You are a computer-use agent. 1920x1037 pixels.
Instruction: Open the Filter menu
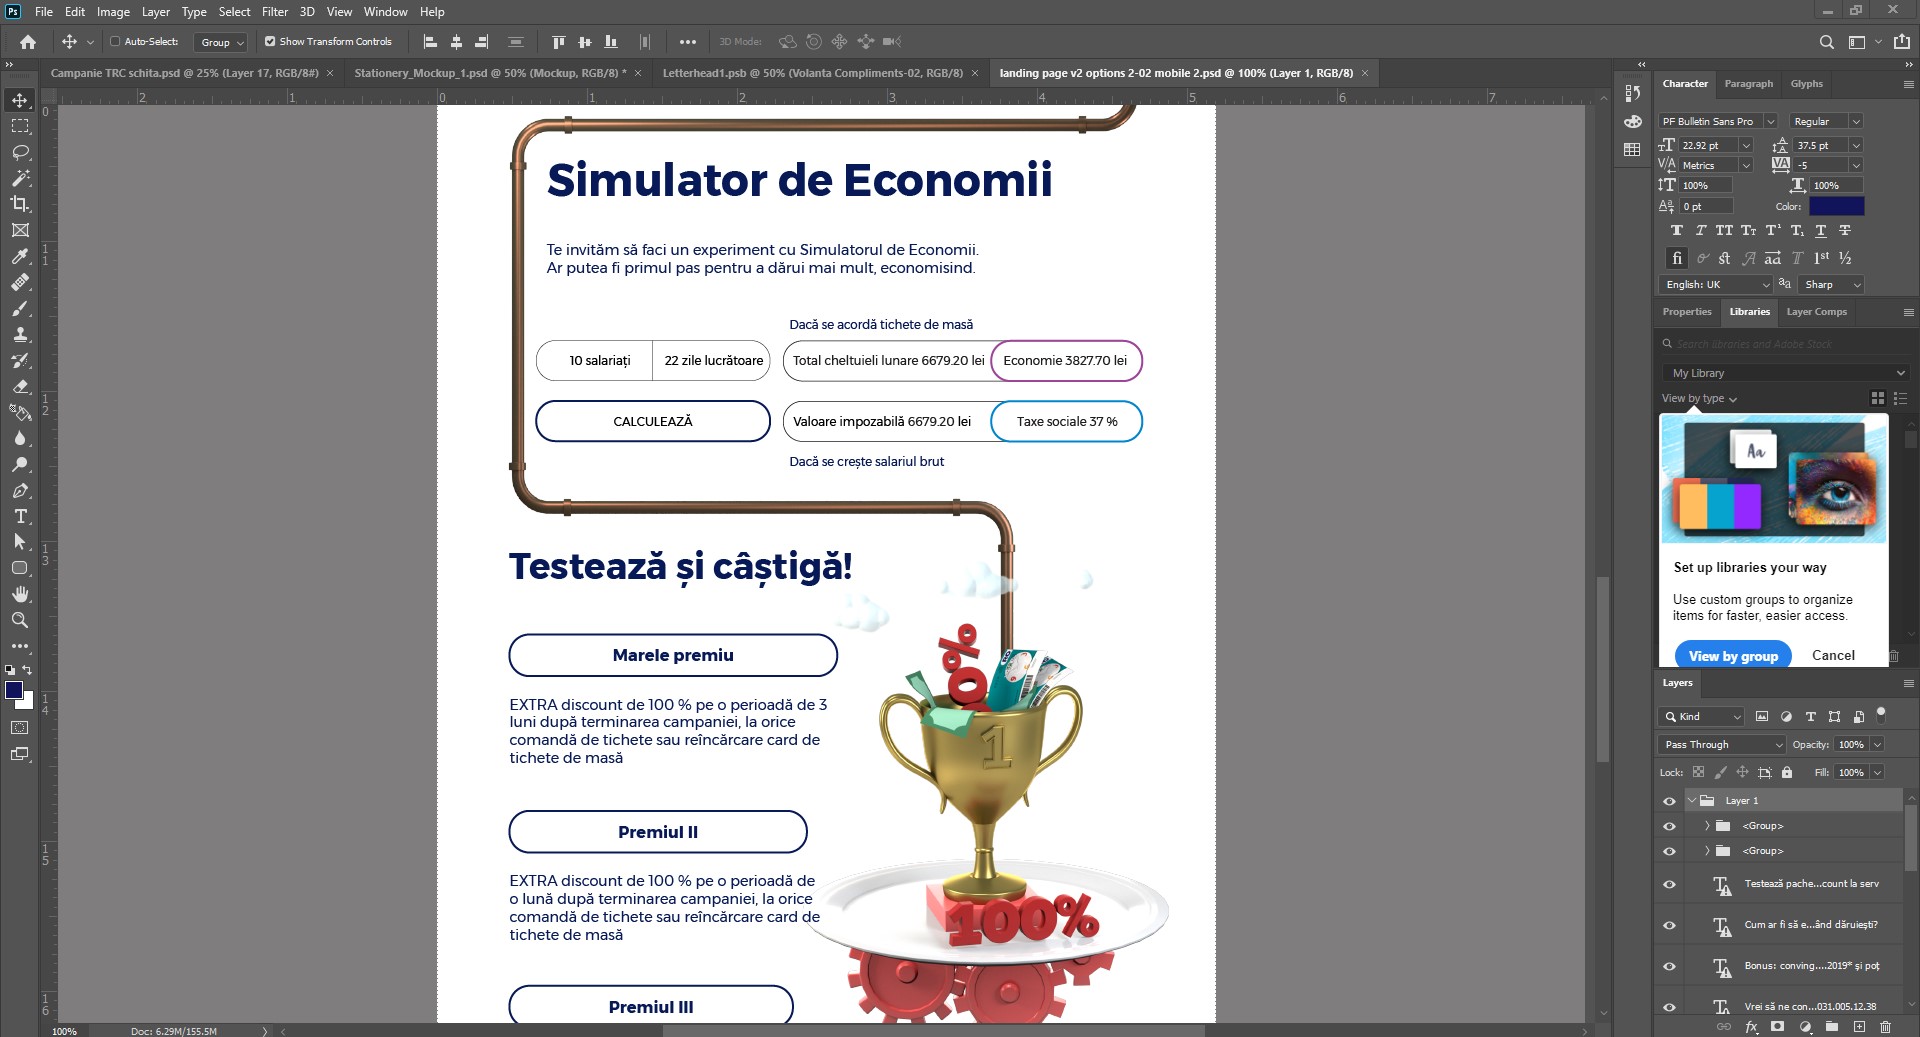point(274,12)
